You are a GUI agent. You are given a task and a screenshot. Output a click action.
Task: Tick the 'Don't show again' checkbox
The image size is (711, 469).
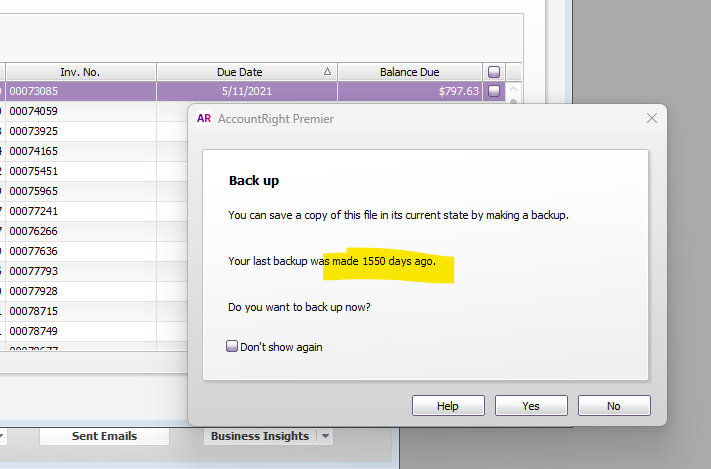click(232, 347)
